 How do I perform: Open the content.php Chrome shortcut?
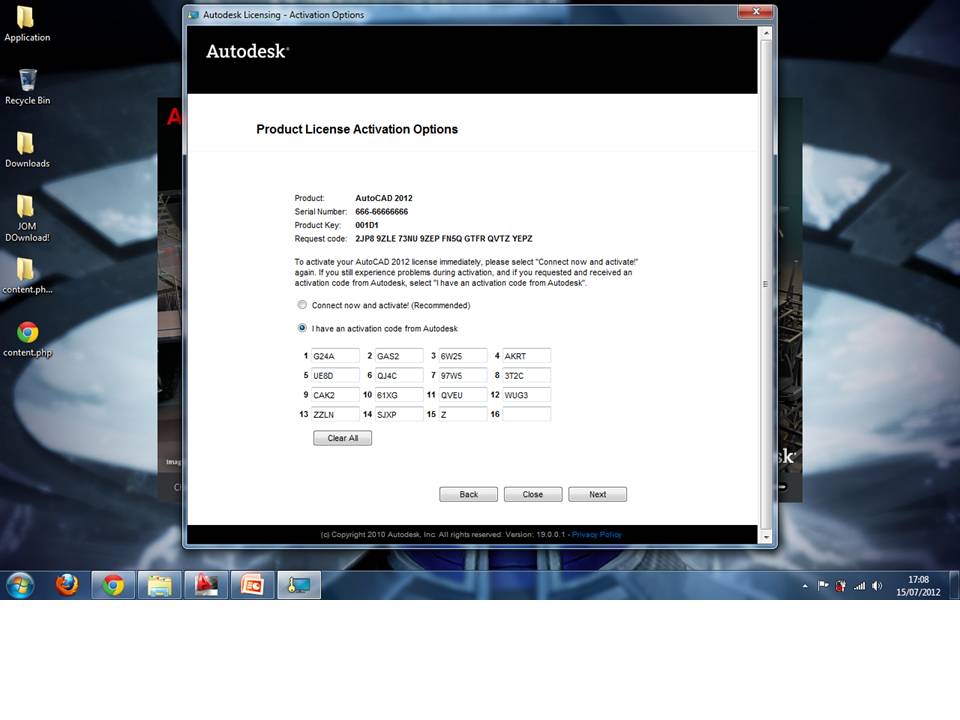pos(28,339)
